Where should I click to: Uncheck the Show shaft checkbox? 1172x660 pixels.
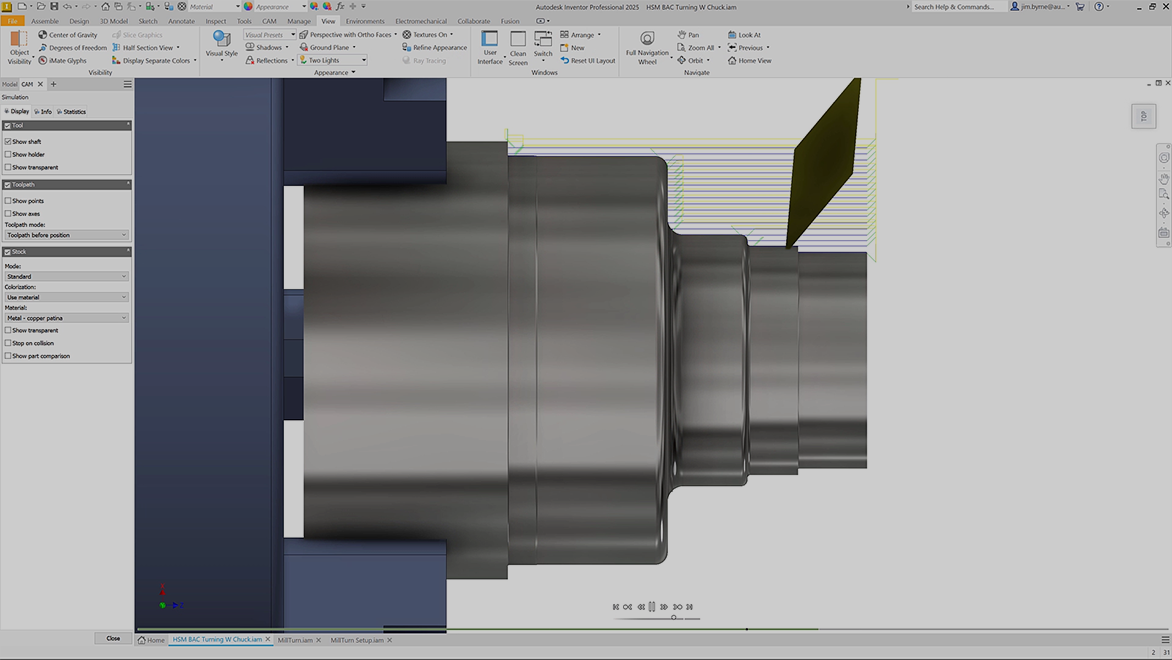pyautogui.click(x=8, y=142)
